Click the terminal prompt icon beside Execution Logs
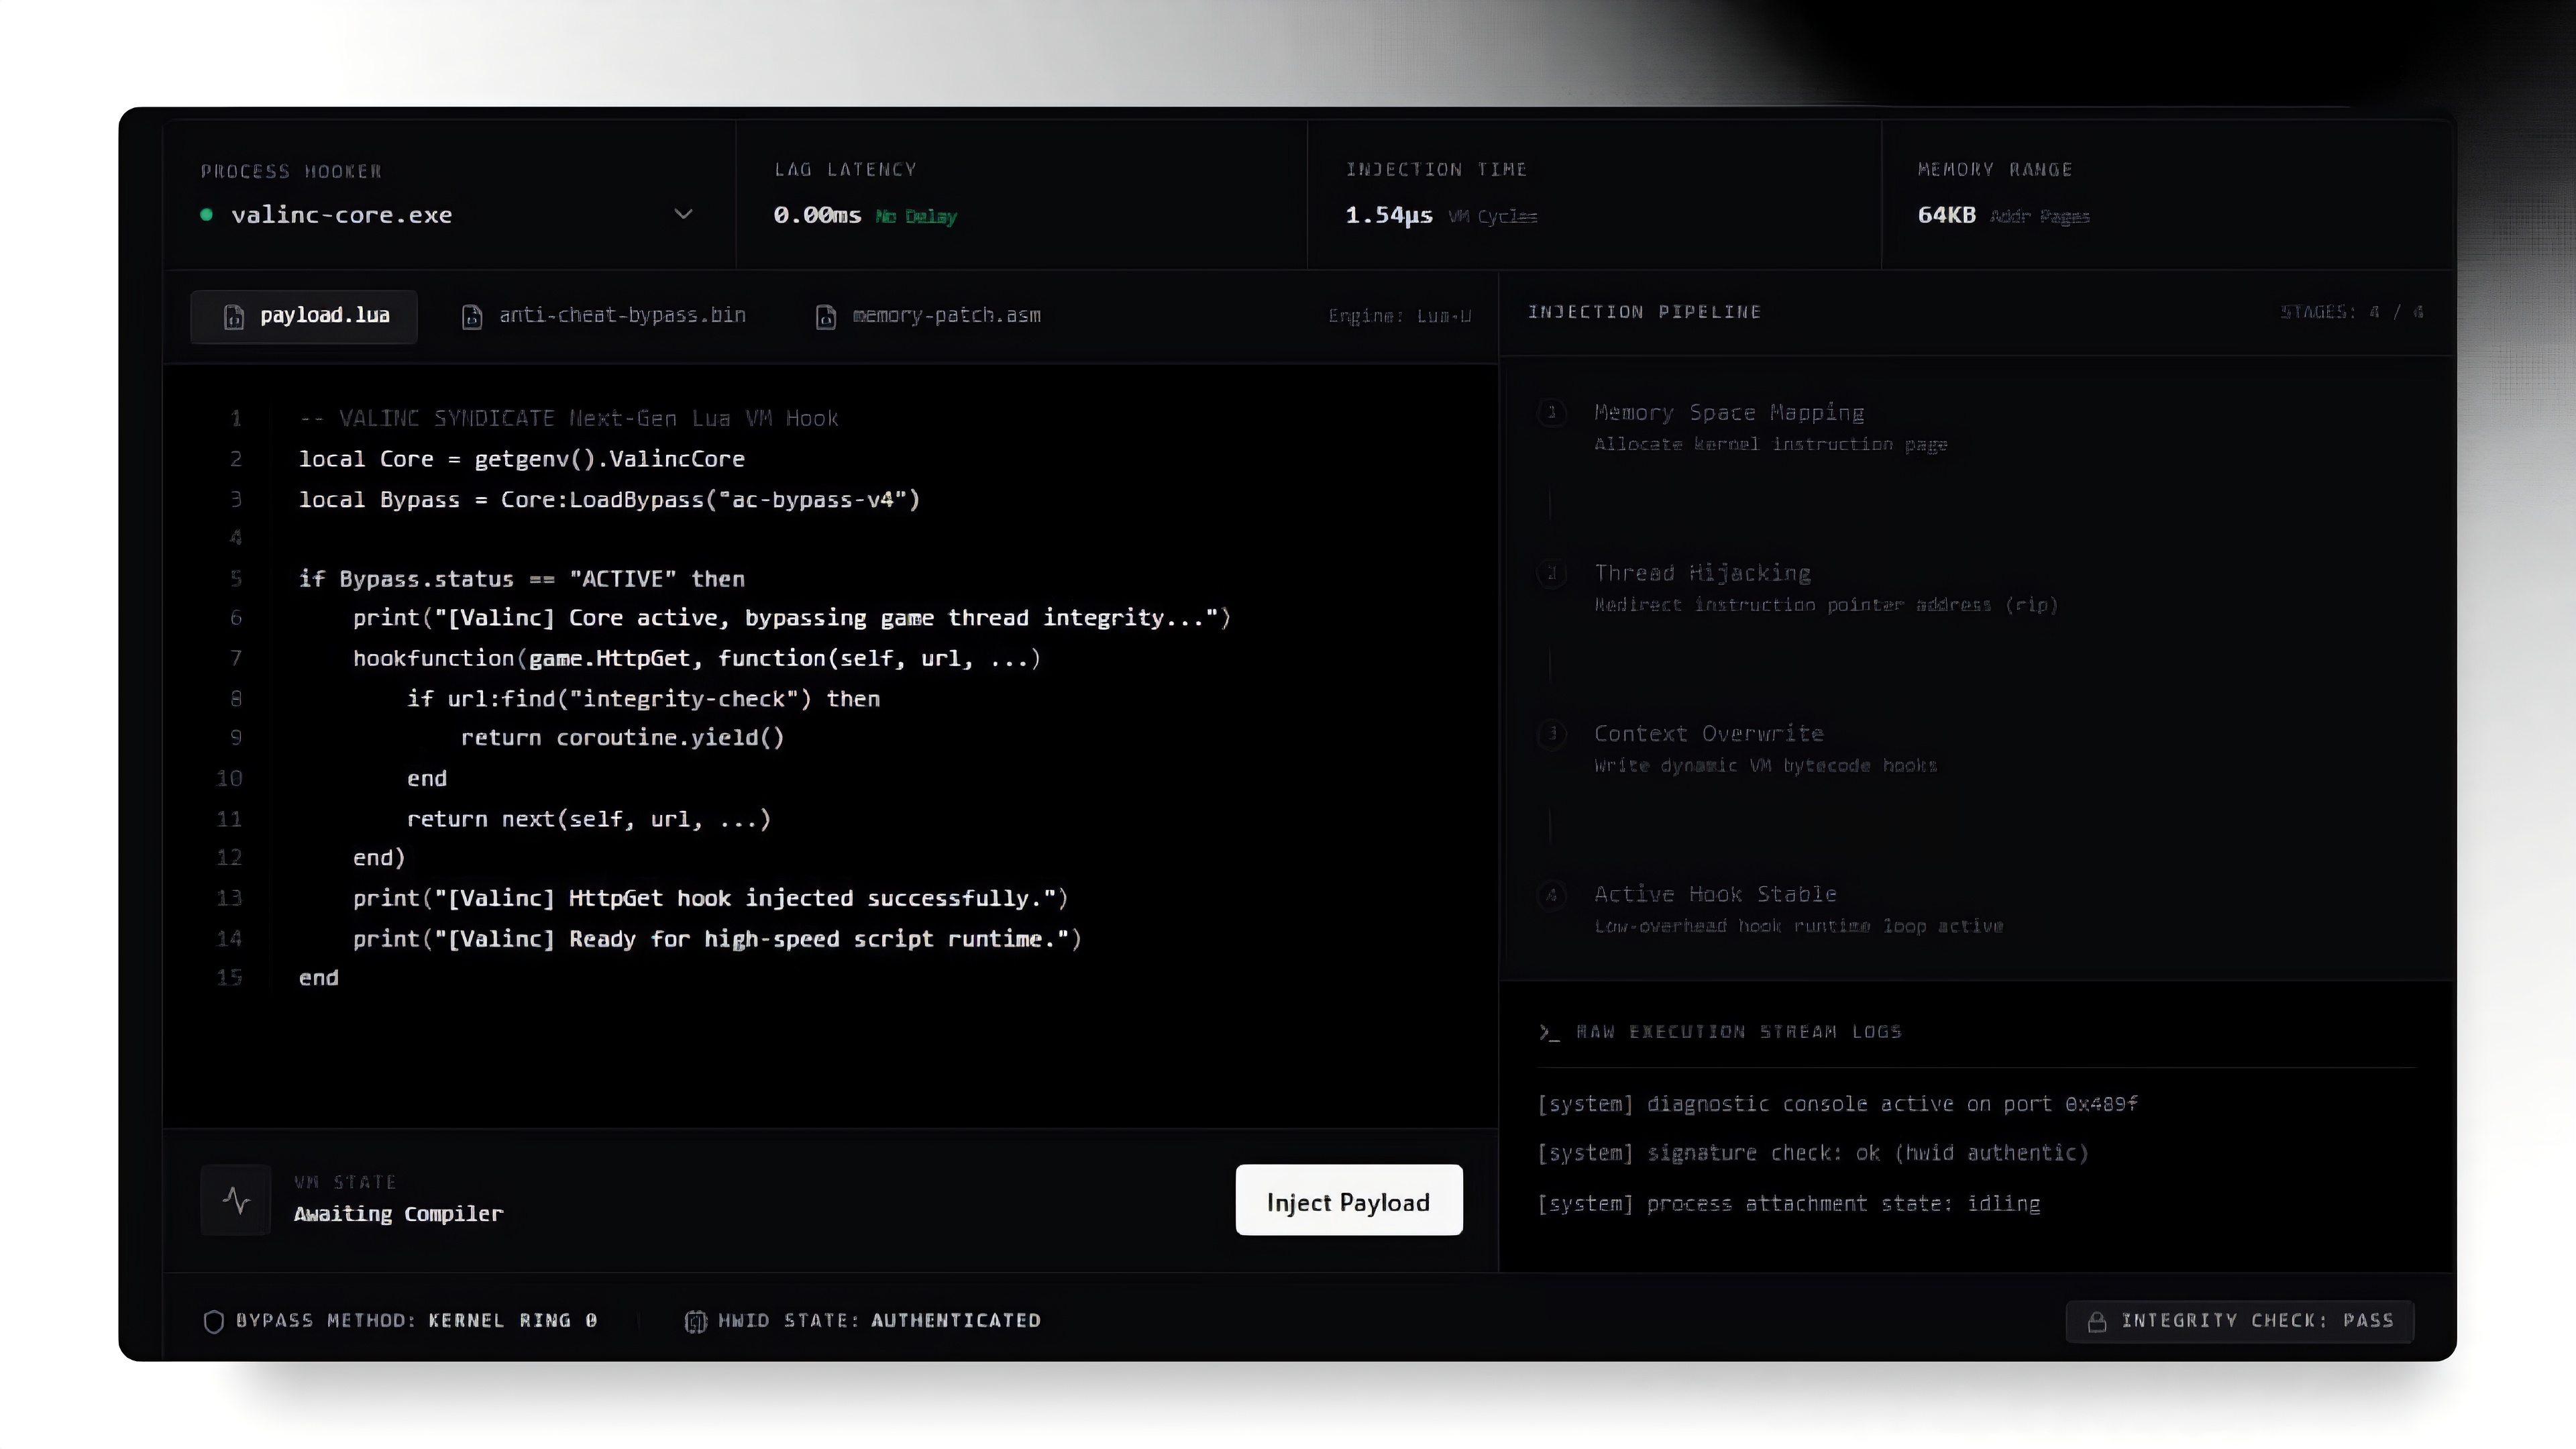The width and height of the screenshot is (2576, 1449). point(1549,1032)
